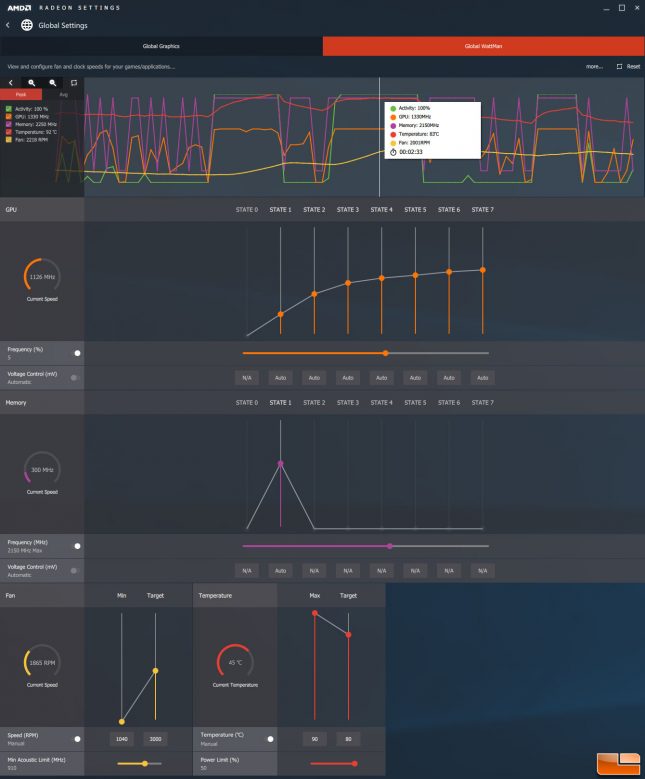Click the Current Temperature gauge

pos(235,662)
